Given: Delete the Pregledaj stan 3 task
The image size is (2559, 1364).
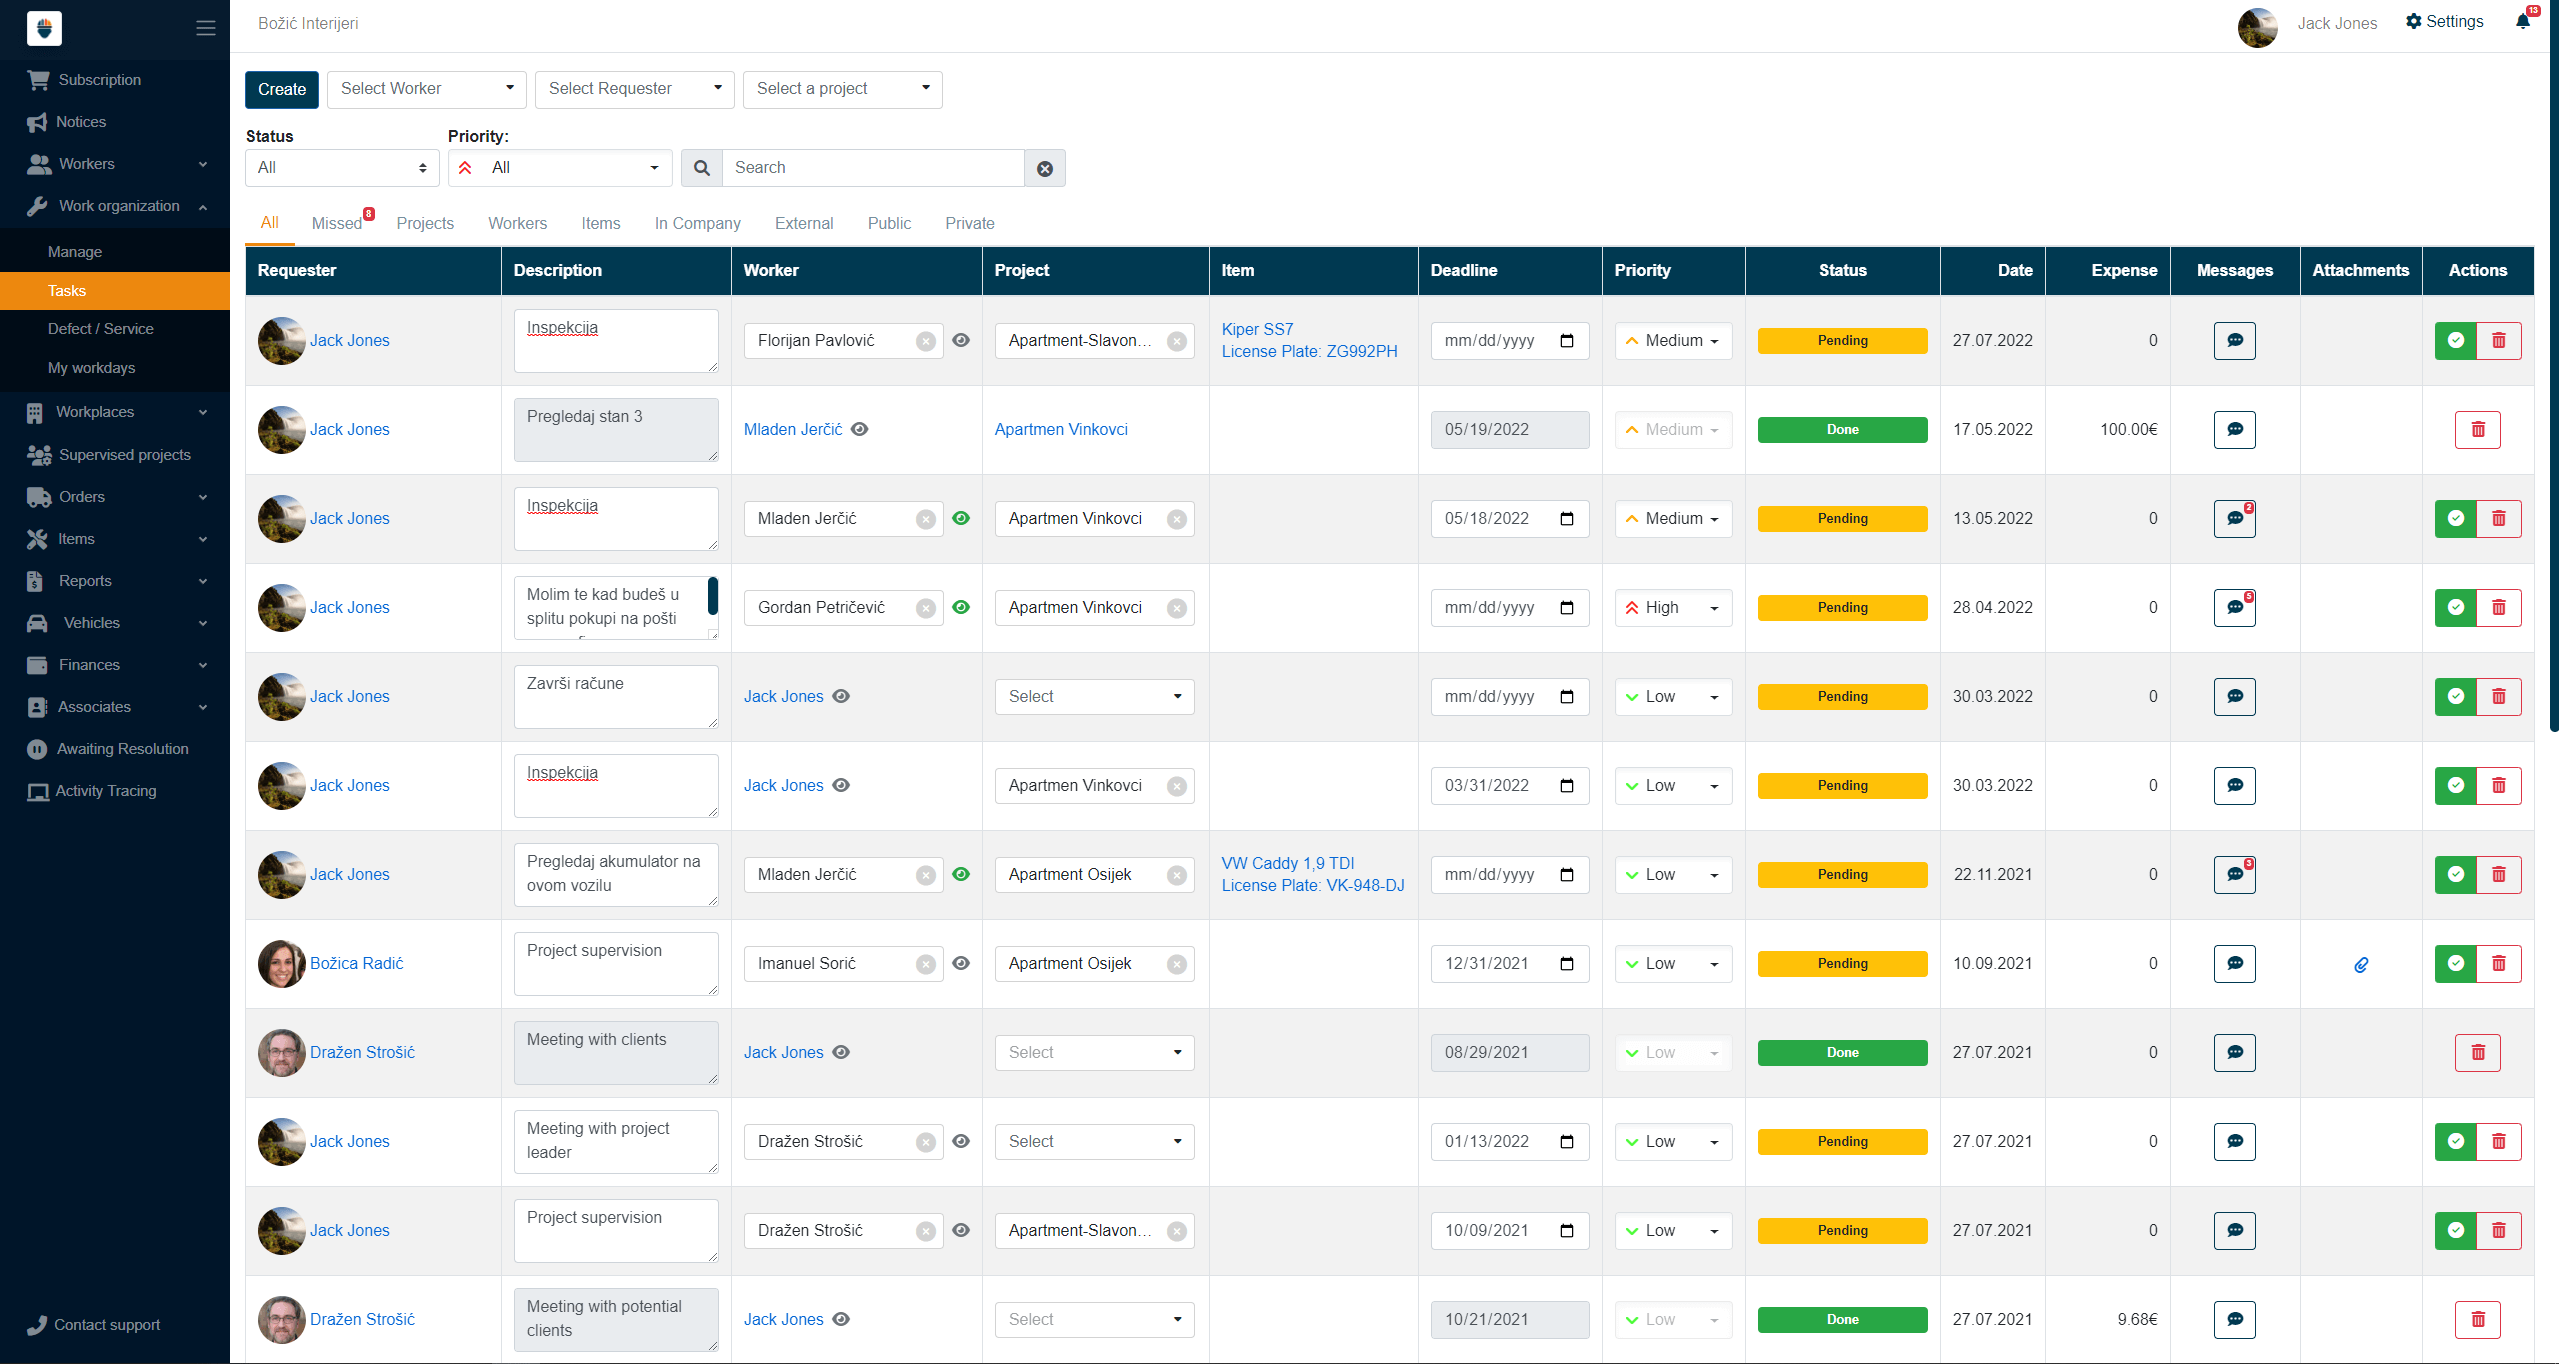Looking at the screenshot, I should click(2477, 430).
